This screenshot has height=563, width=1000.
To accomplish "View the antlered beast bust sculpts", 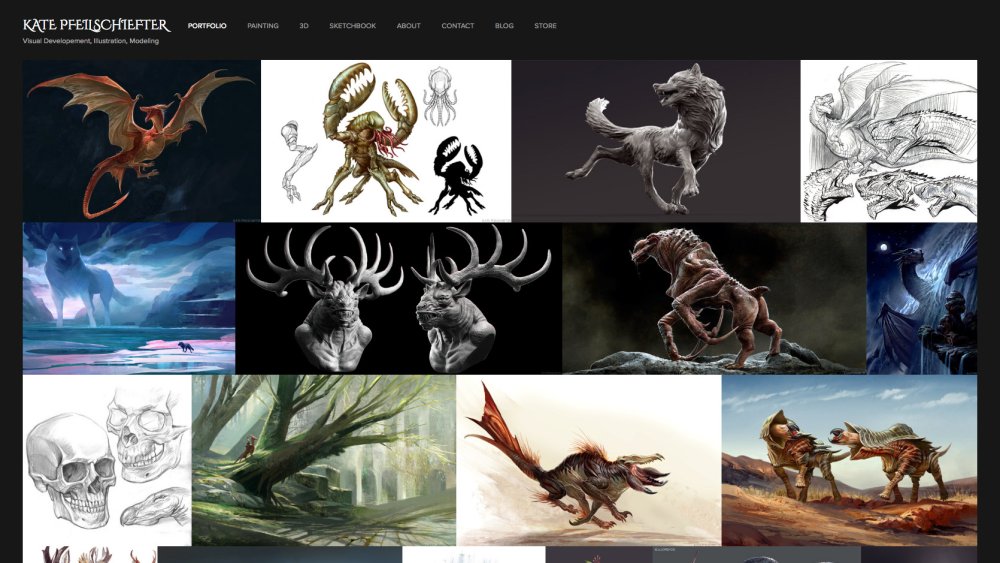I will (x=399, y=298).
